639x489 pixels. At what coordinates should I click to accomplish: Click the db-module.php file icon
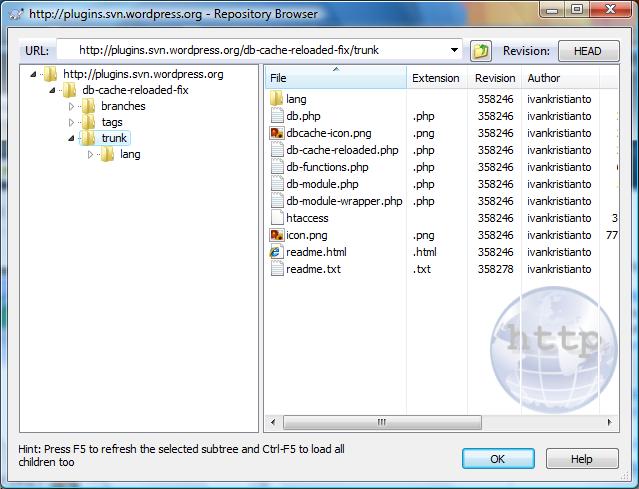click(277, 184)
